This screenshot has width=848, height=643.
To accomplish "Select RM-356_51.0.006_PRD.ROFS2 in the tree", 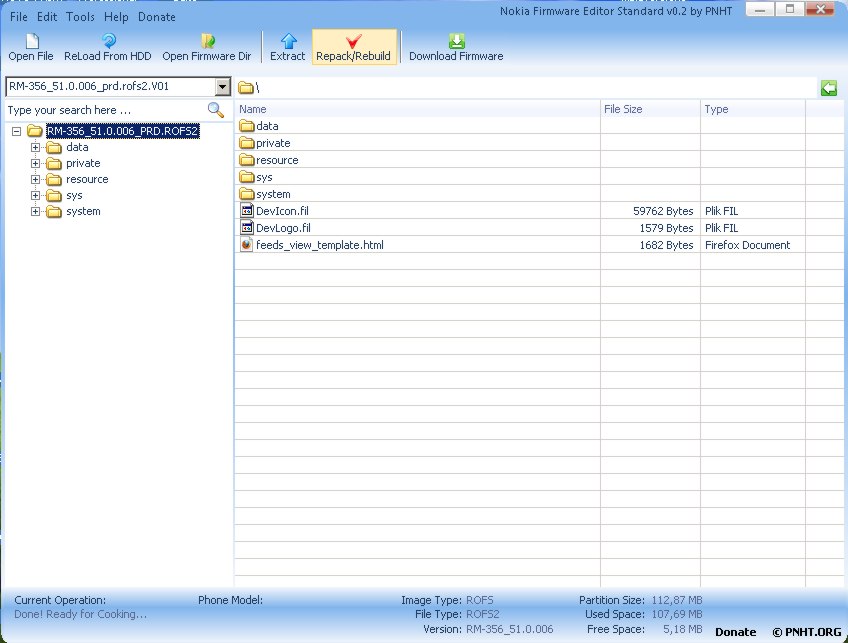I will tap(123, 131).
